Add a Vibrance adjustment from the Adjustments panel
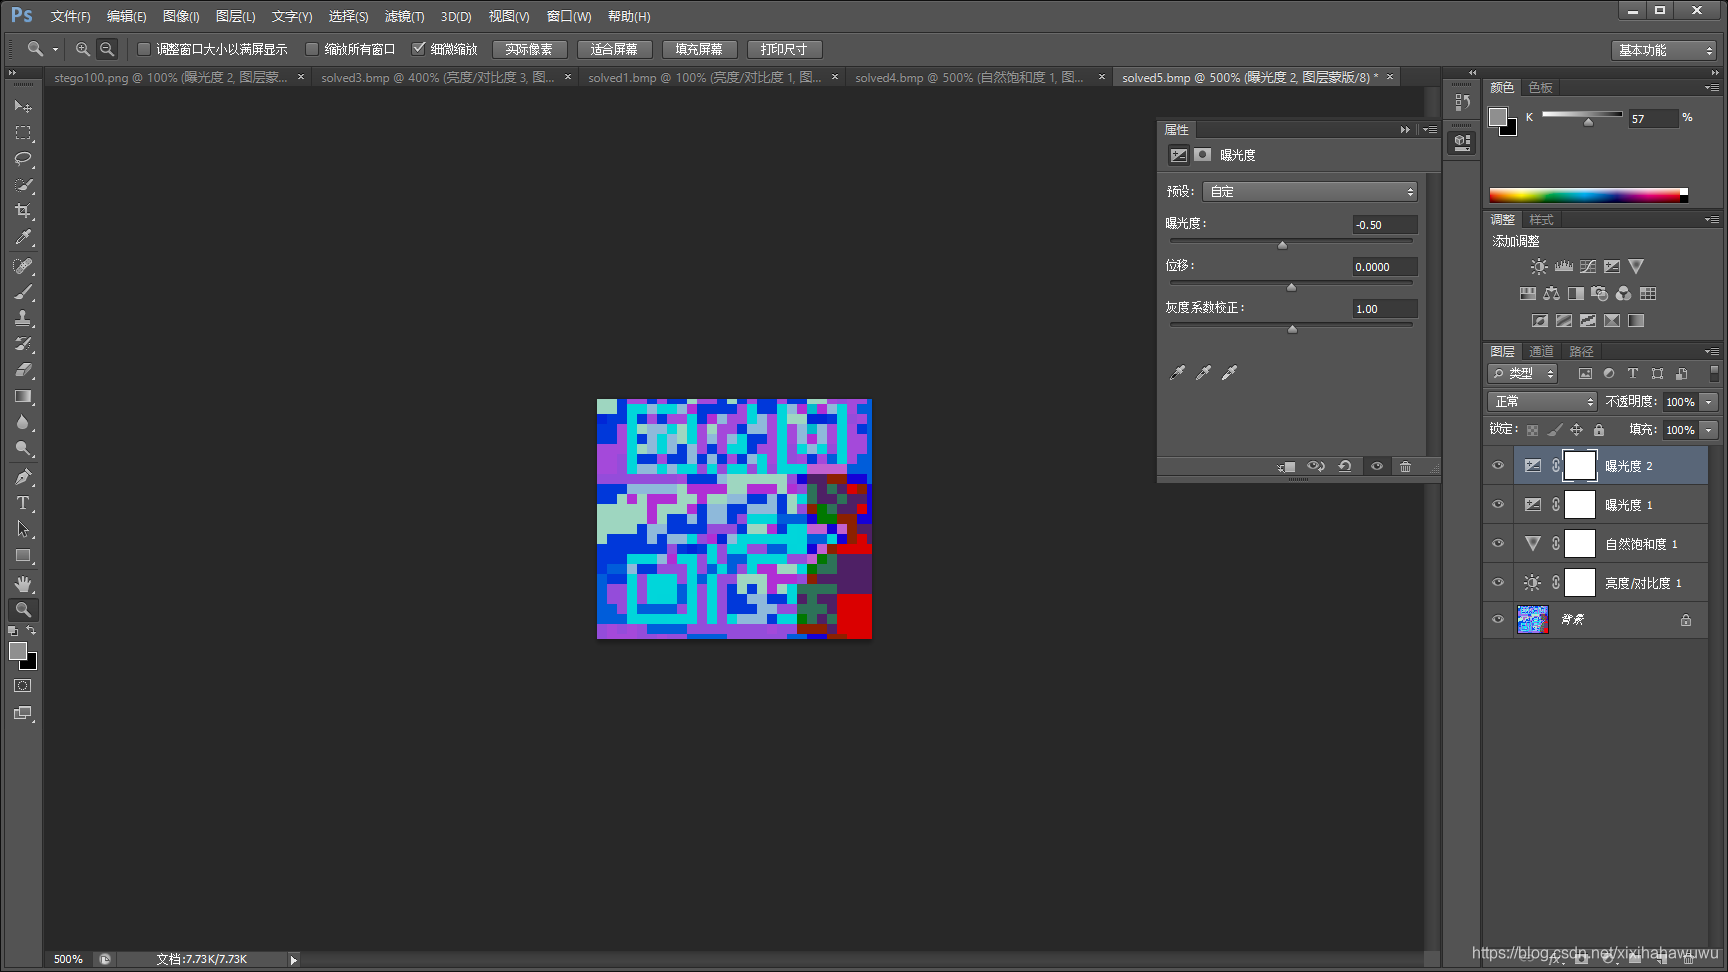 tap(1636, 267)
